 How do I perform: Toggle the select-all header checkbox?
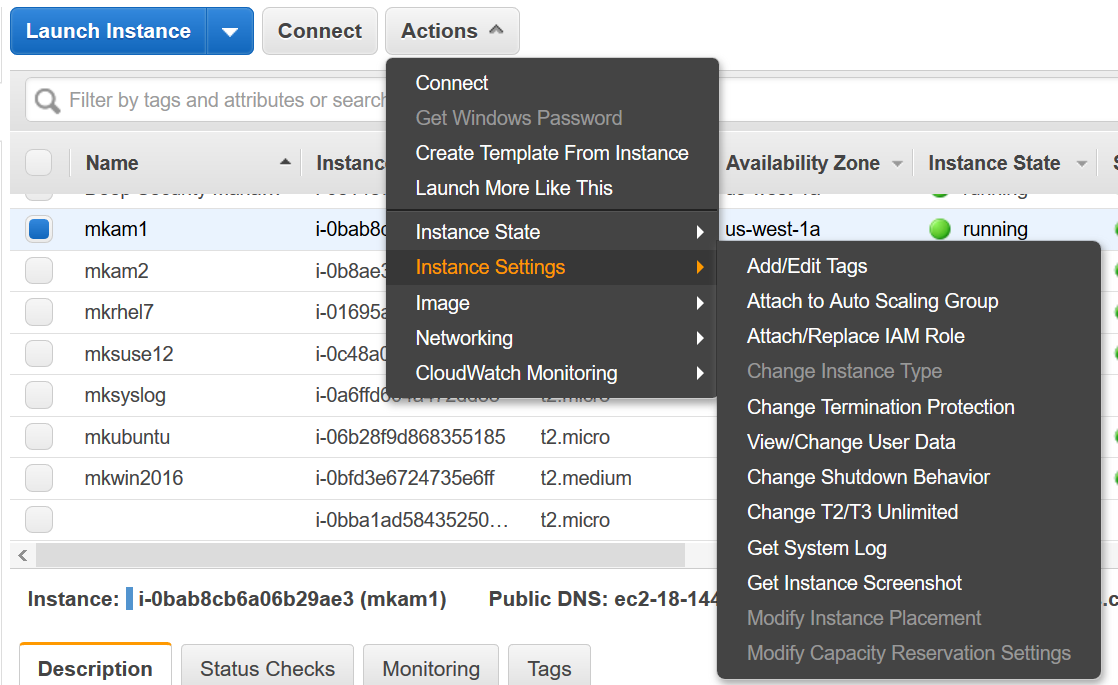coord(39,162)
